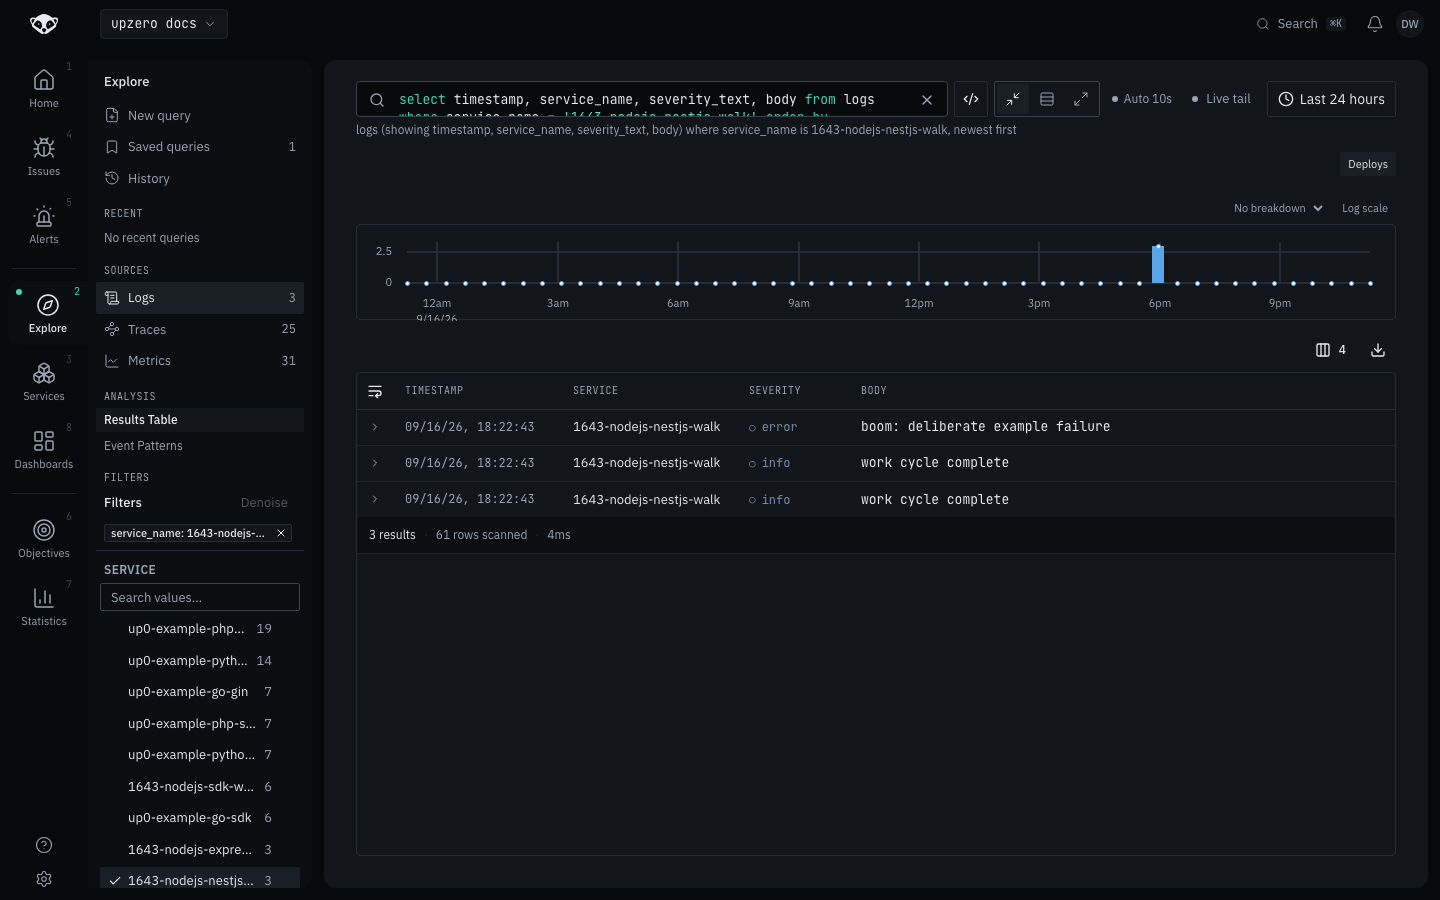Image resolution: width=1440 pixels, height=900 pixels.
Task: Expand the first info log row
Action: [x=375, y=463]
